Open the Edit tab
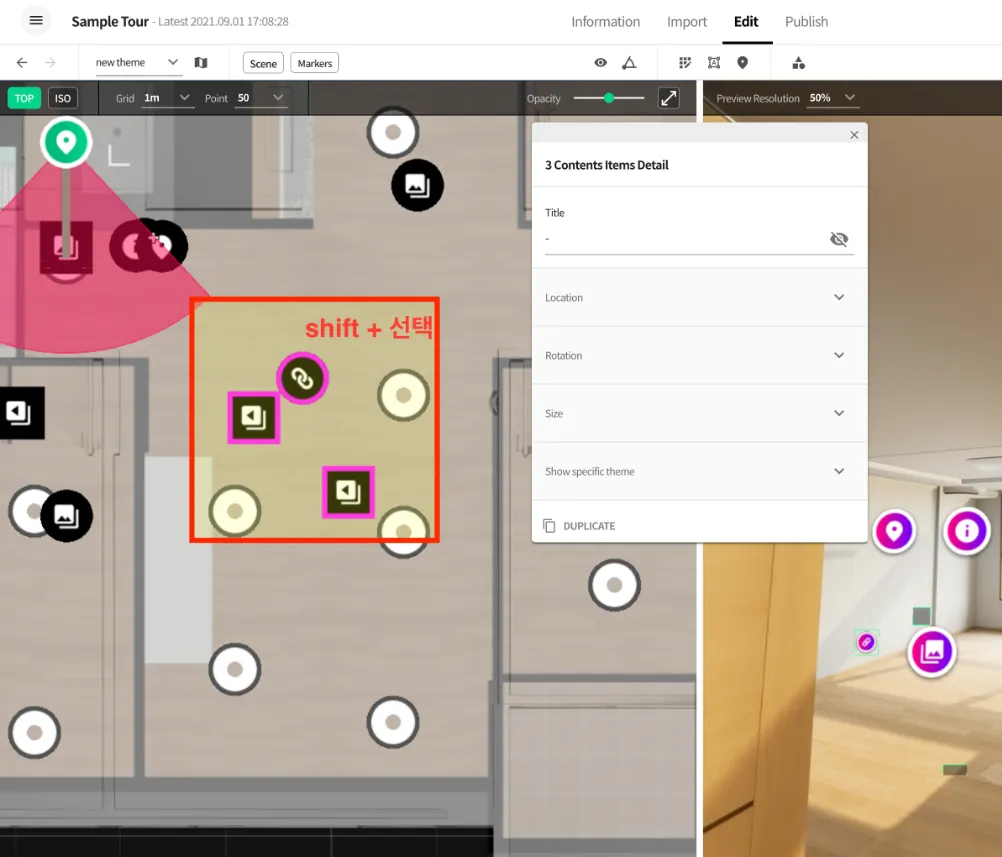This screenshot has height=857, width=1002. click(746, 22)
